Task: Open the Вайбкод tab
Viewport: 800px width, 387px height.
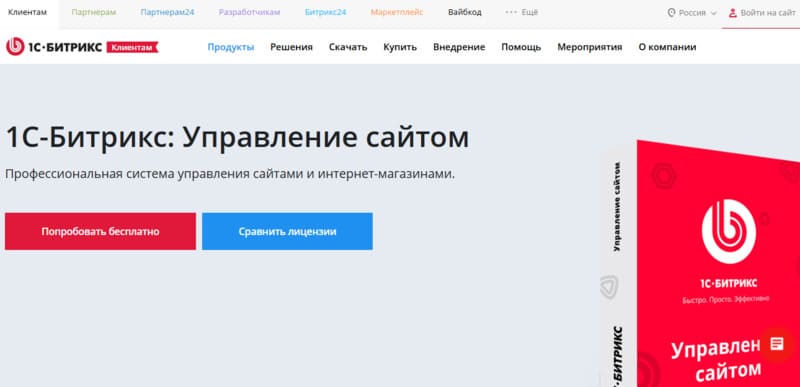Action: (465, 12)
